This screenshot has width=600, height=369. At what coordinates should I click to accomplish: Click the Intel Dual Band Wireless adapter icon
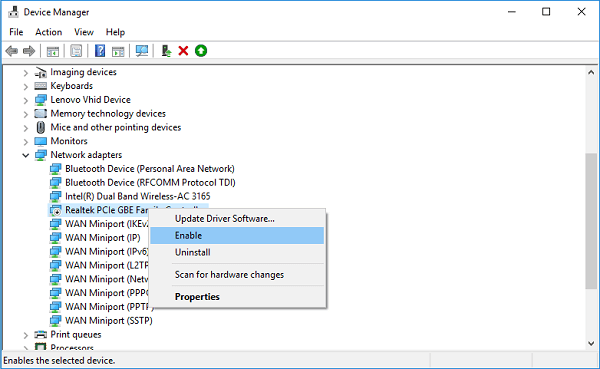pos(55,196)
